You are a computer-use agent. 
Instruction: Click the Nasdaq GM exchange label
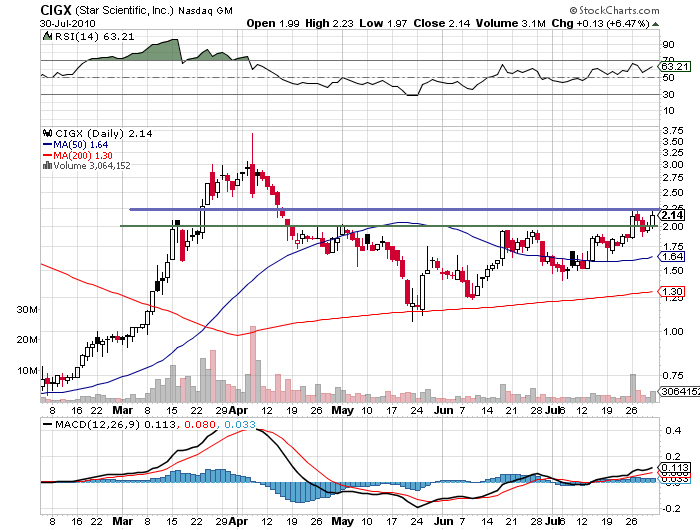[x=205, y=11]
